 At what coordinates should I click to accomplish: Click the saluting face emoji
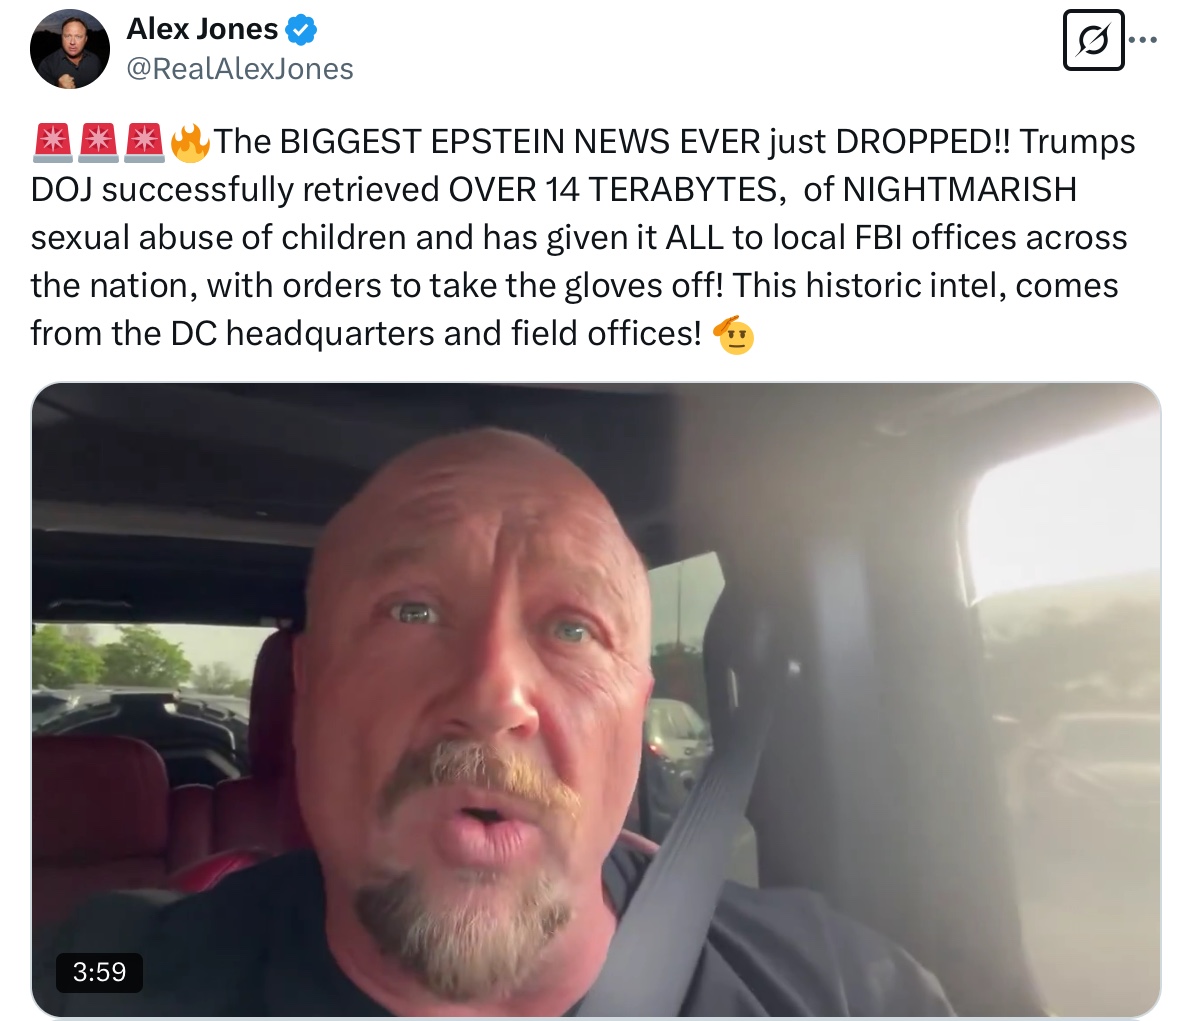pyautogui.click(x=735, y=335)
